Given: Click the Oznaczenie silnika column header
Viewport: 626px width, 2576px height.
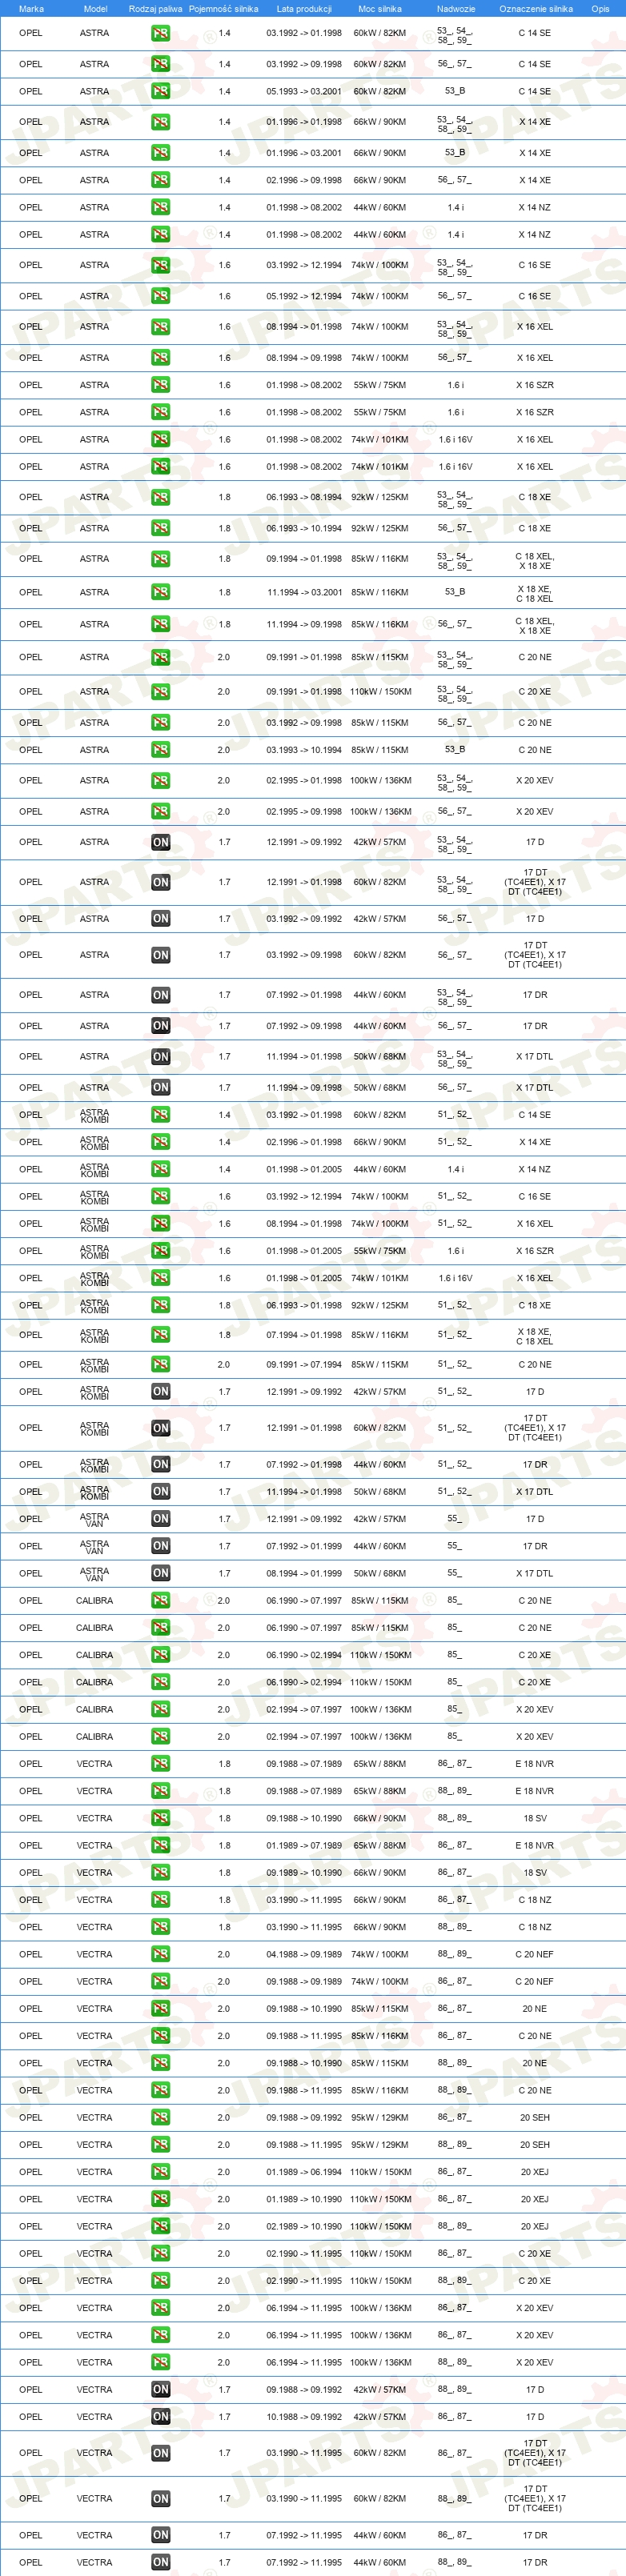Looking at the screenshot, I should pos(536,9).
